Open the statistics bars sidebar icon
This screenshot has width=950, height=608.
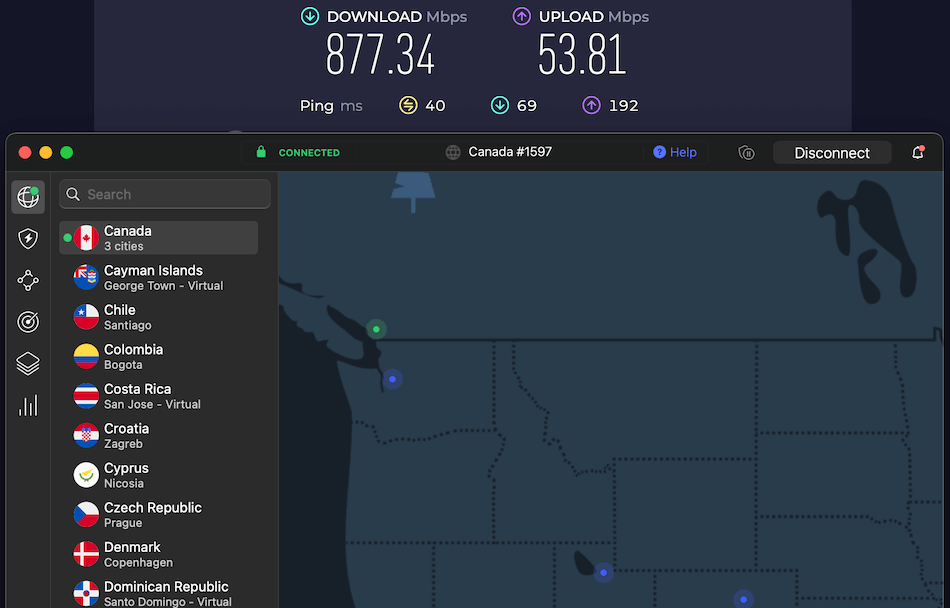point(28,405)
